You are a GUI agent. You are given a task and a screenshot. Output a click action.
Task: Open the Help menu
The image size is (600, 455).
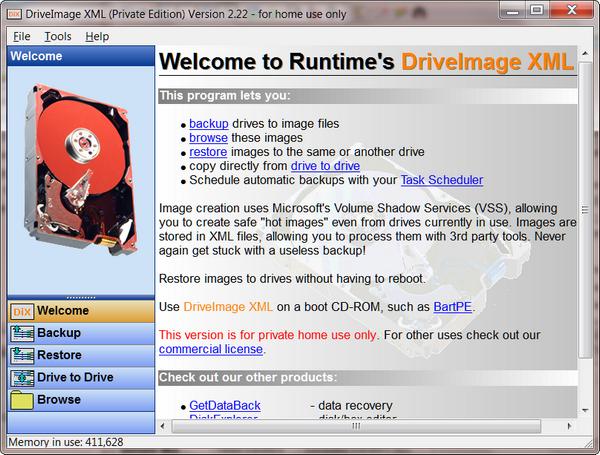tap(97, 36)
